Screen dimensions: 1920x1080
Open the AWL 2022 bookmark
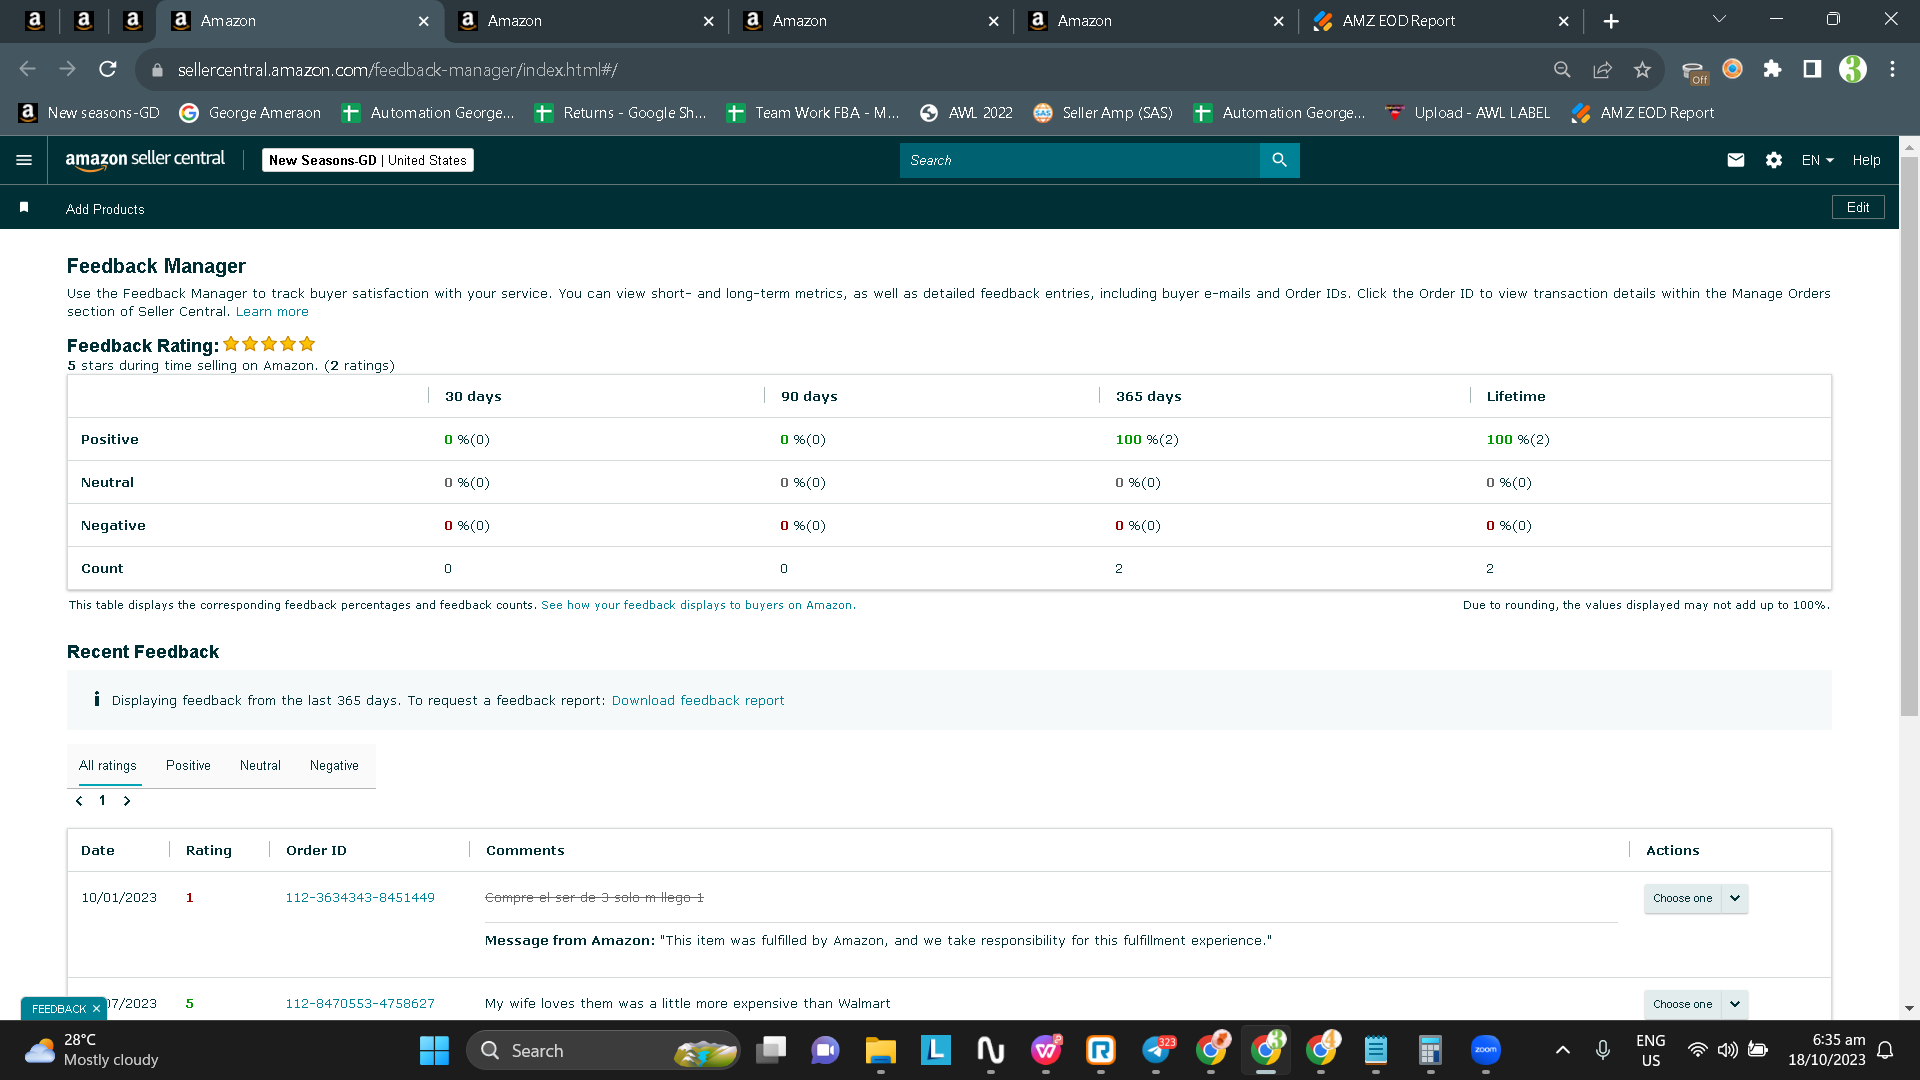tap(966, 113)
